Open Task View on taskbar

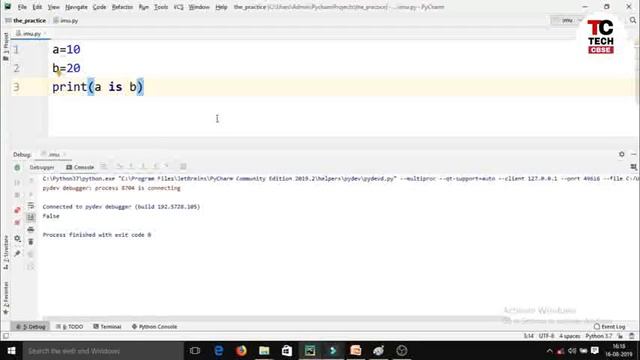195,351
